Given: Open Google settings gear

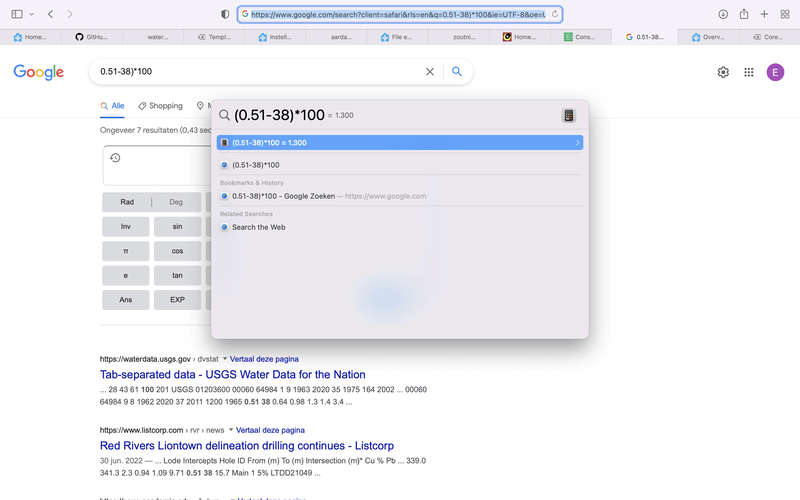Looking at the screenshot, I should click(723, 72).
